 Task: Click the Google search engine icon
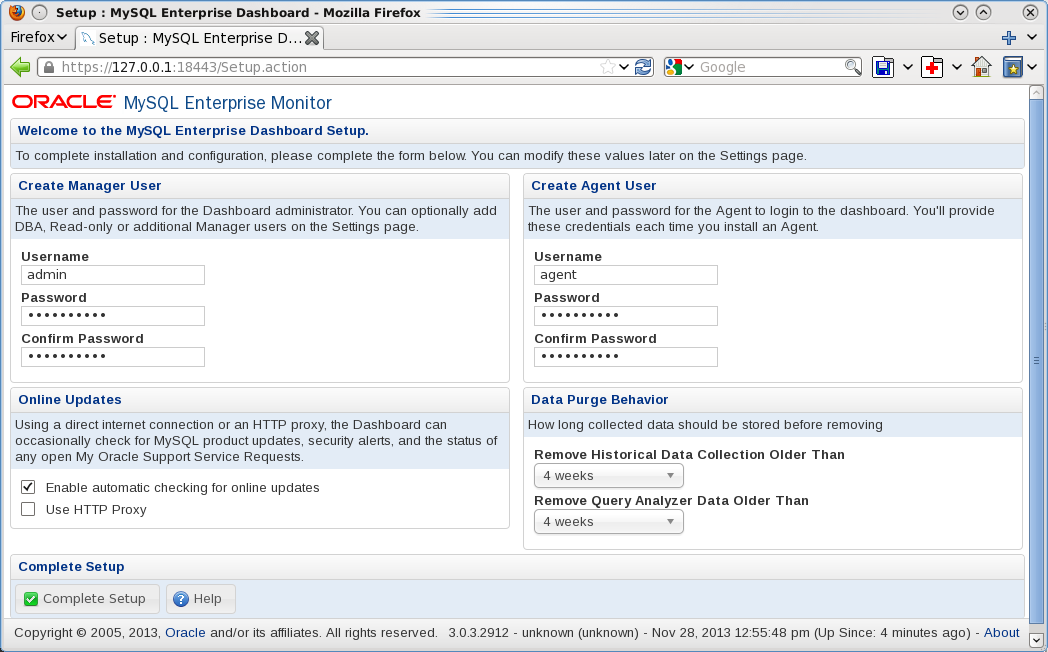point(674,67)
